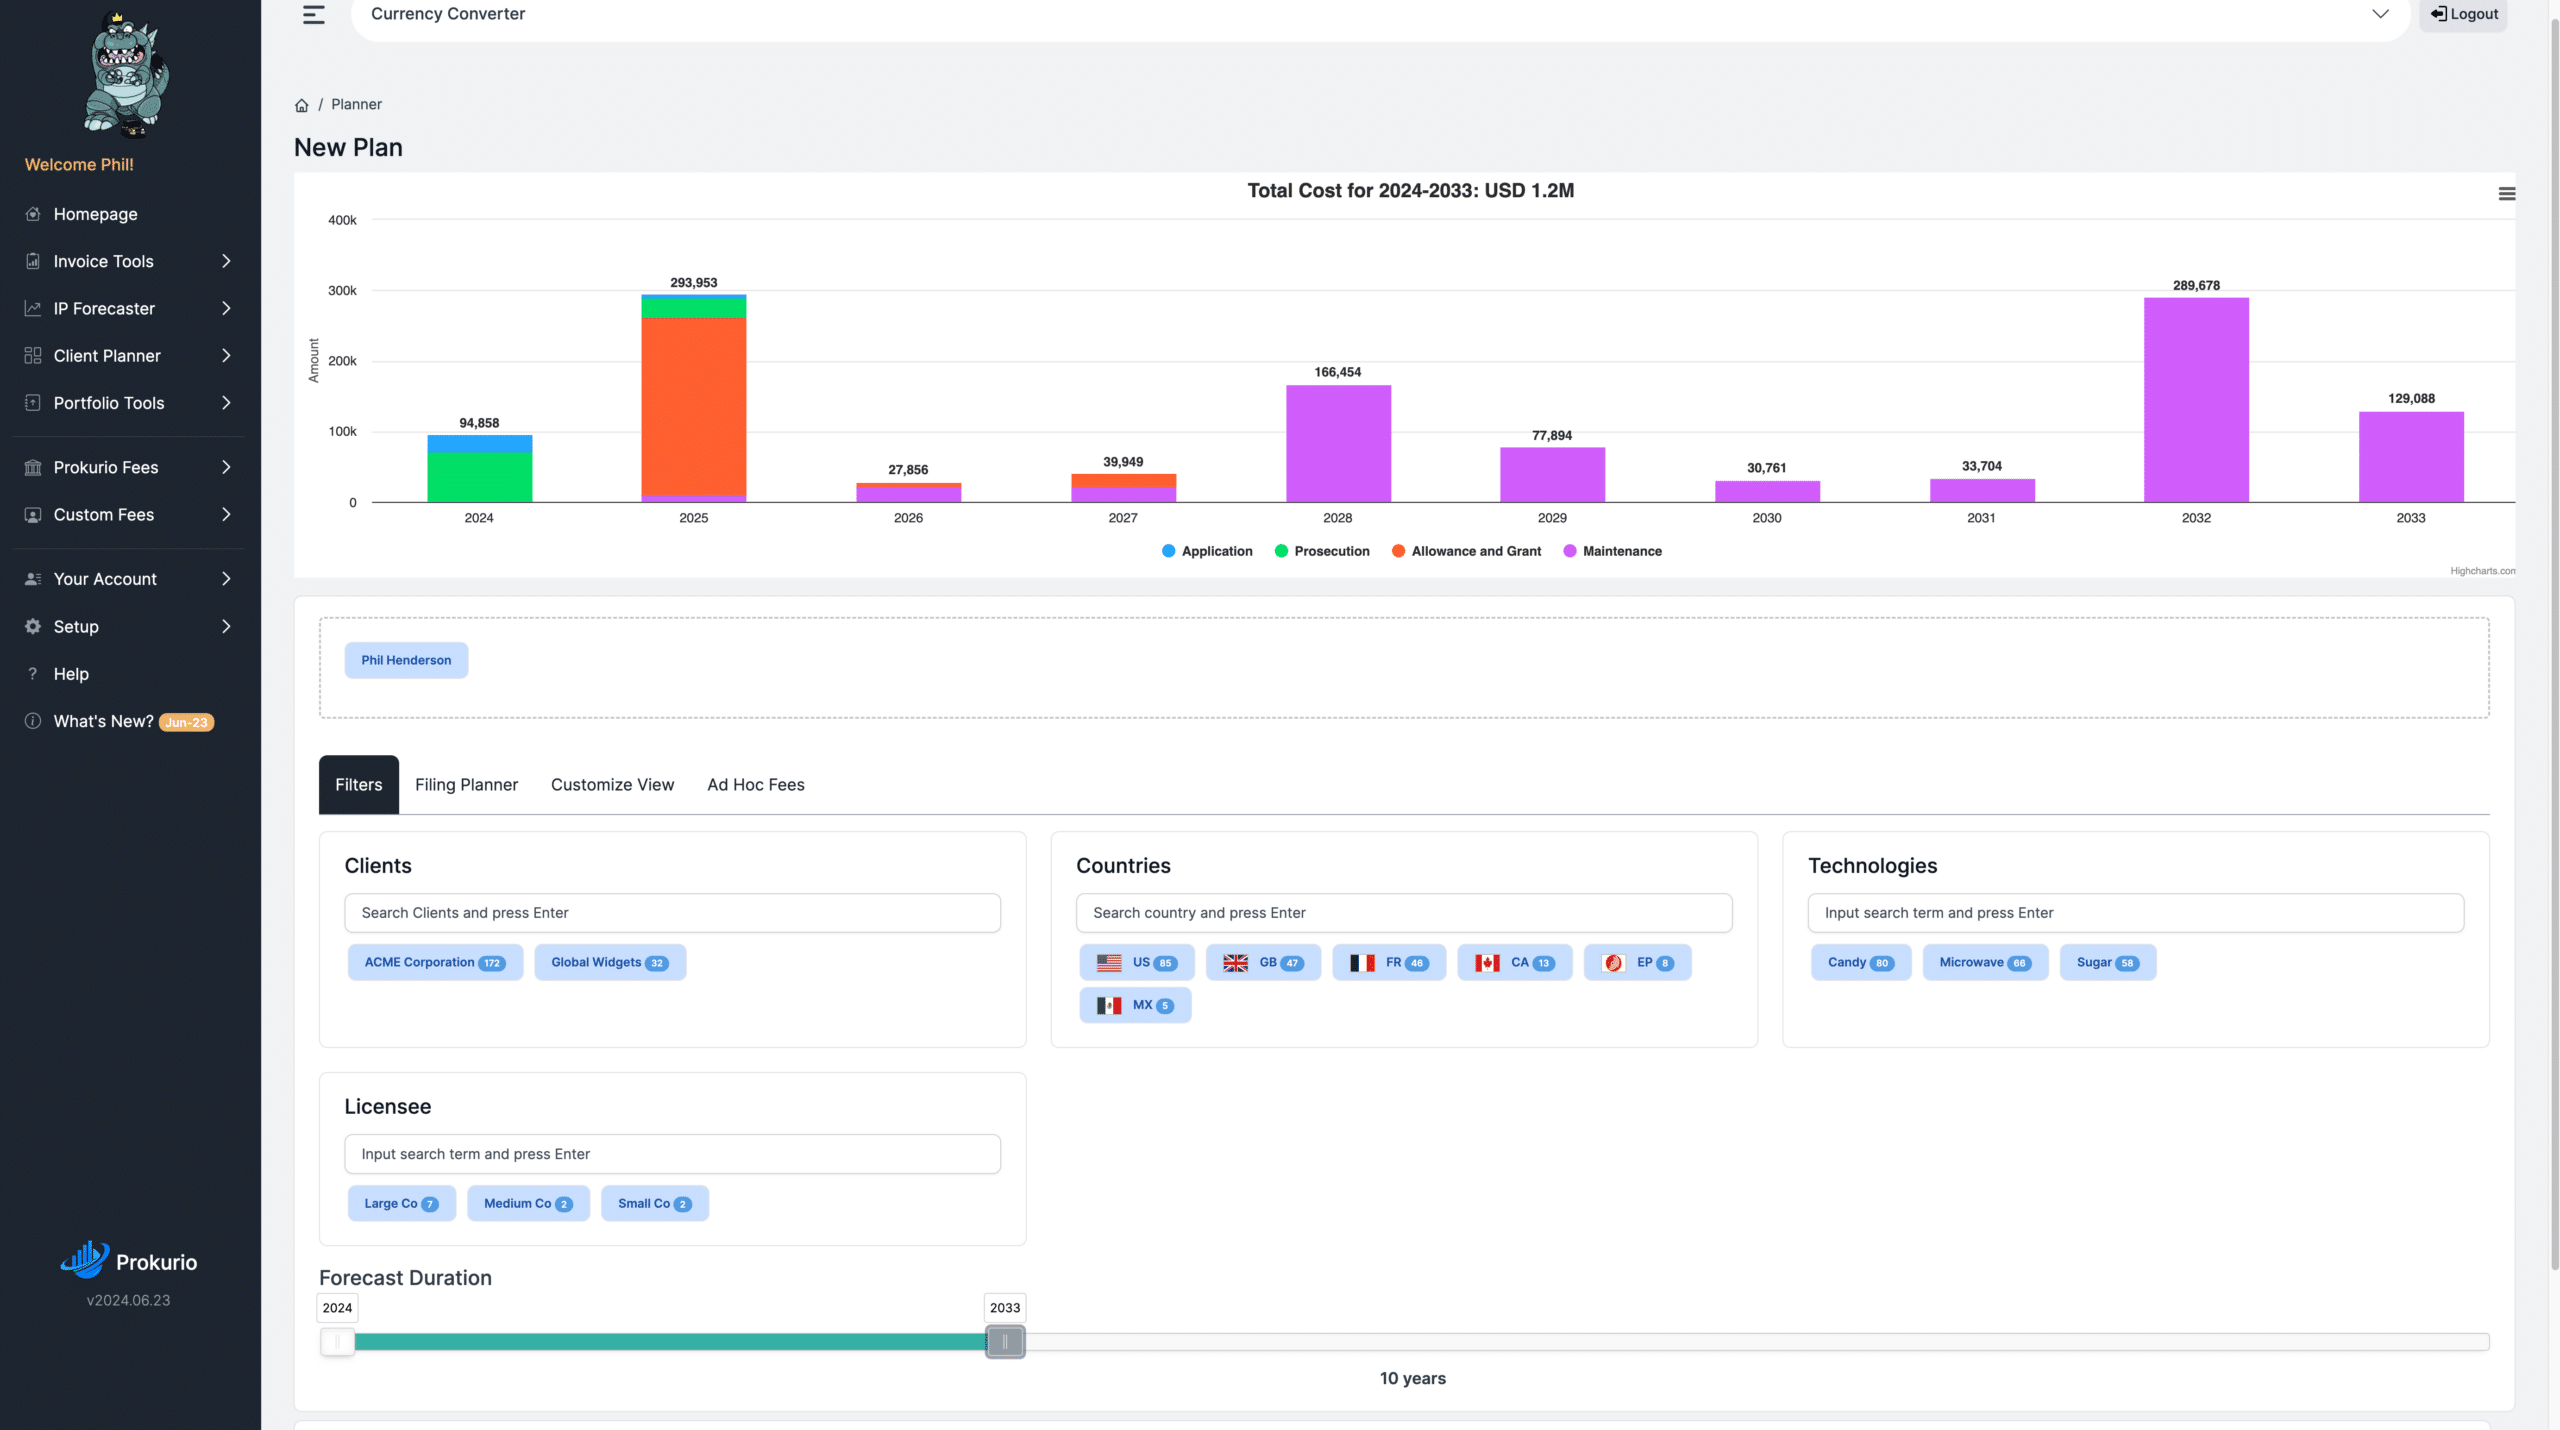Click the What's New info icon
This screenshot has width=2560, height=1430.
coord(33,721)
